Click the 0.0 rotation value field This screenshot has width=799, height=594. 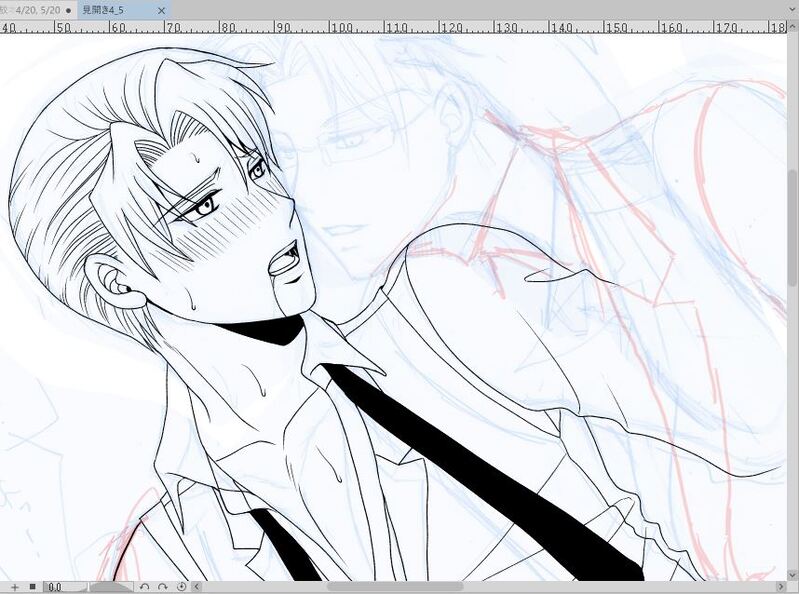coord(65,587)
